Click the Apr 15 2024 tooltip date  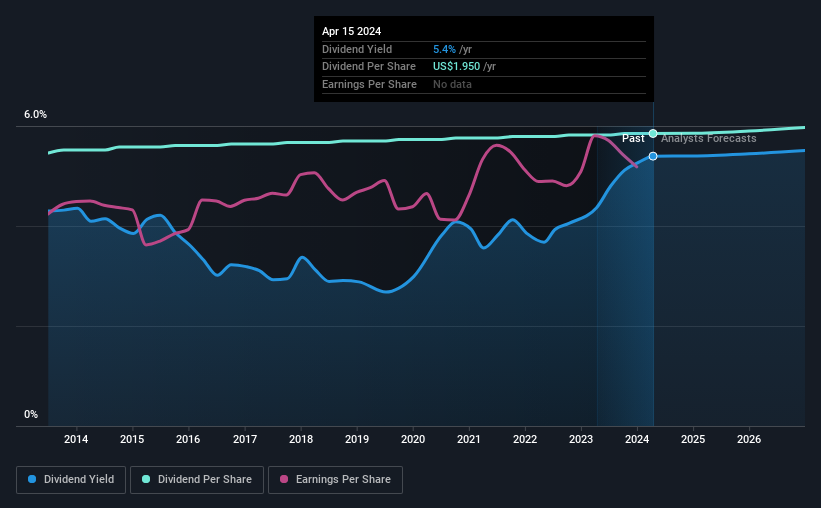coord(351,31)
